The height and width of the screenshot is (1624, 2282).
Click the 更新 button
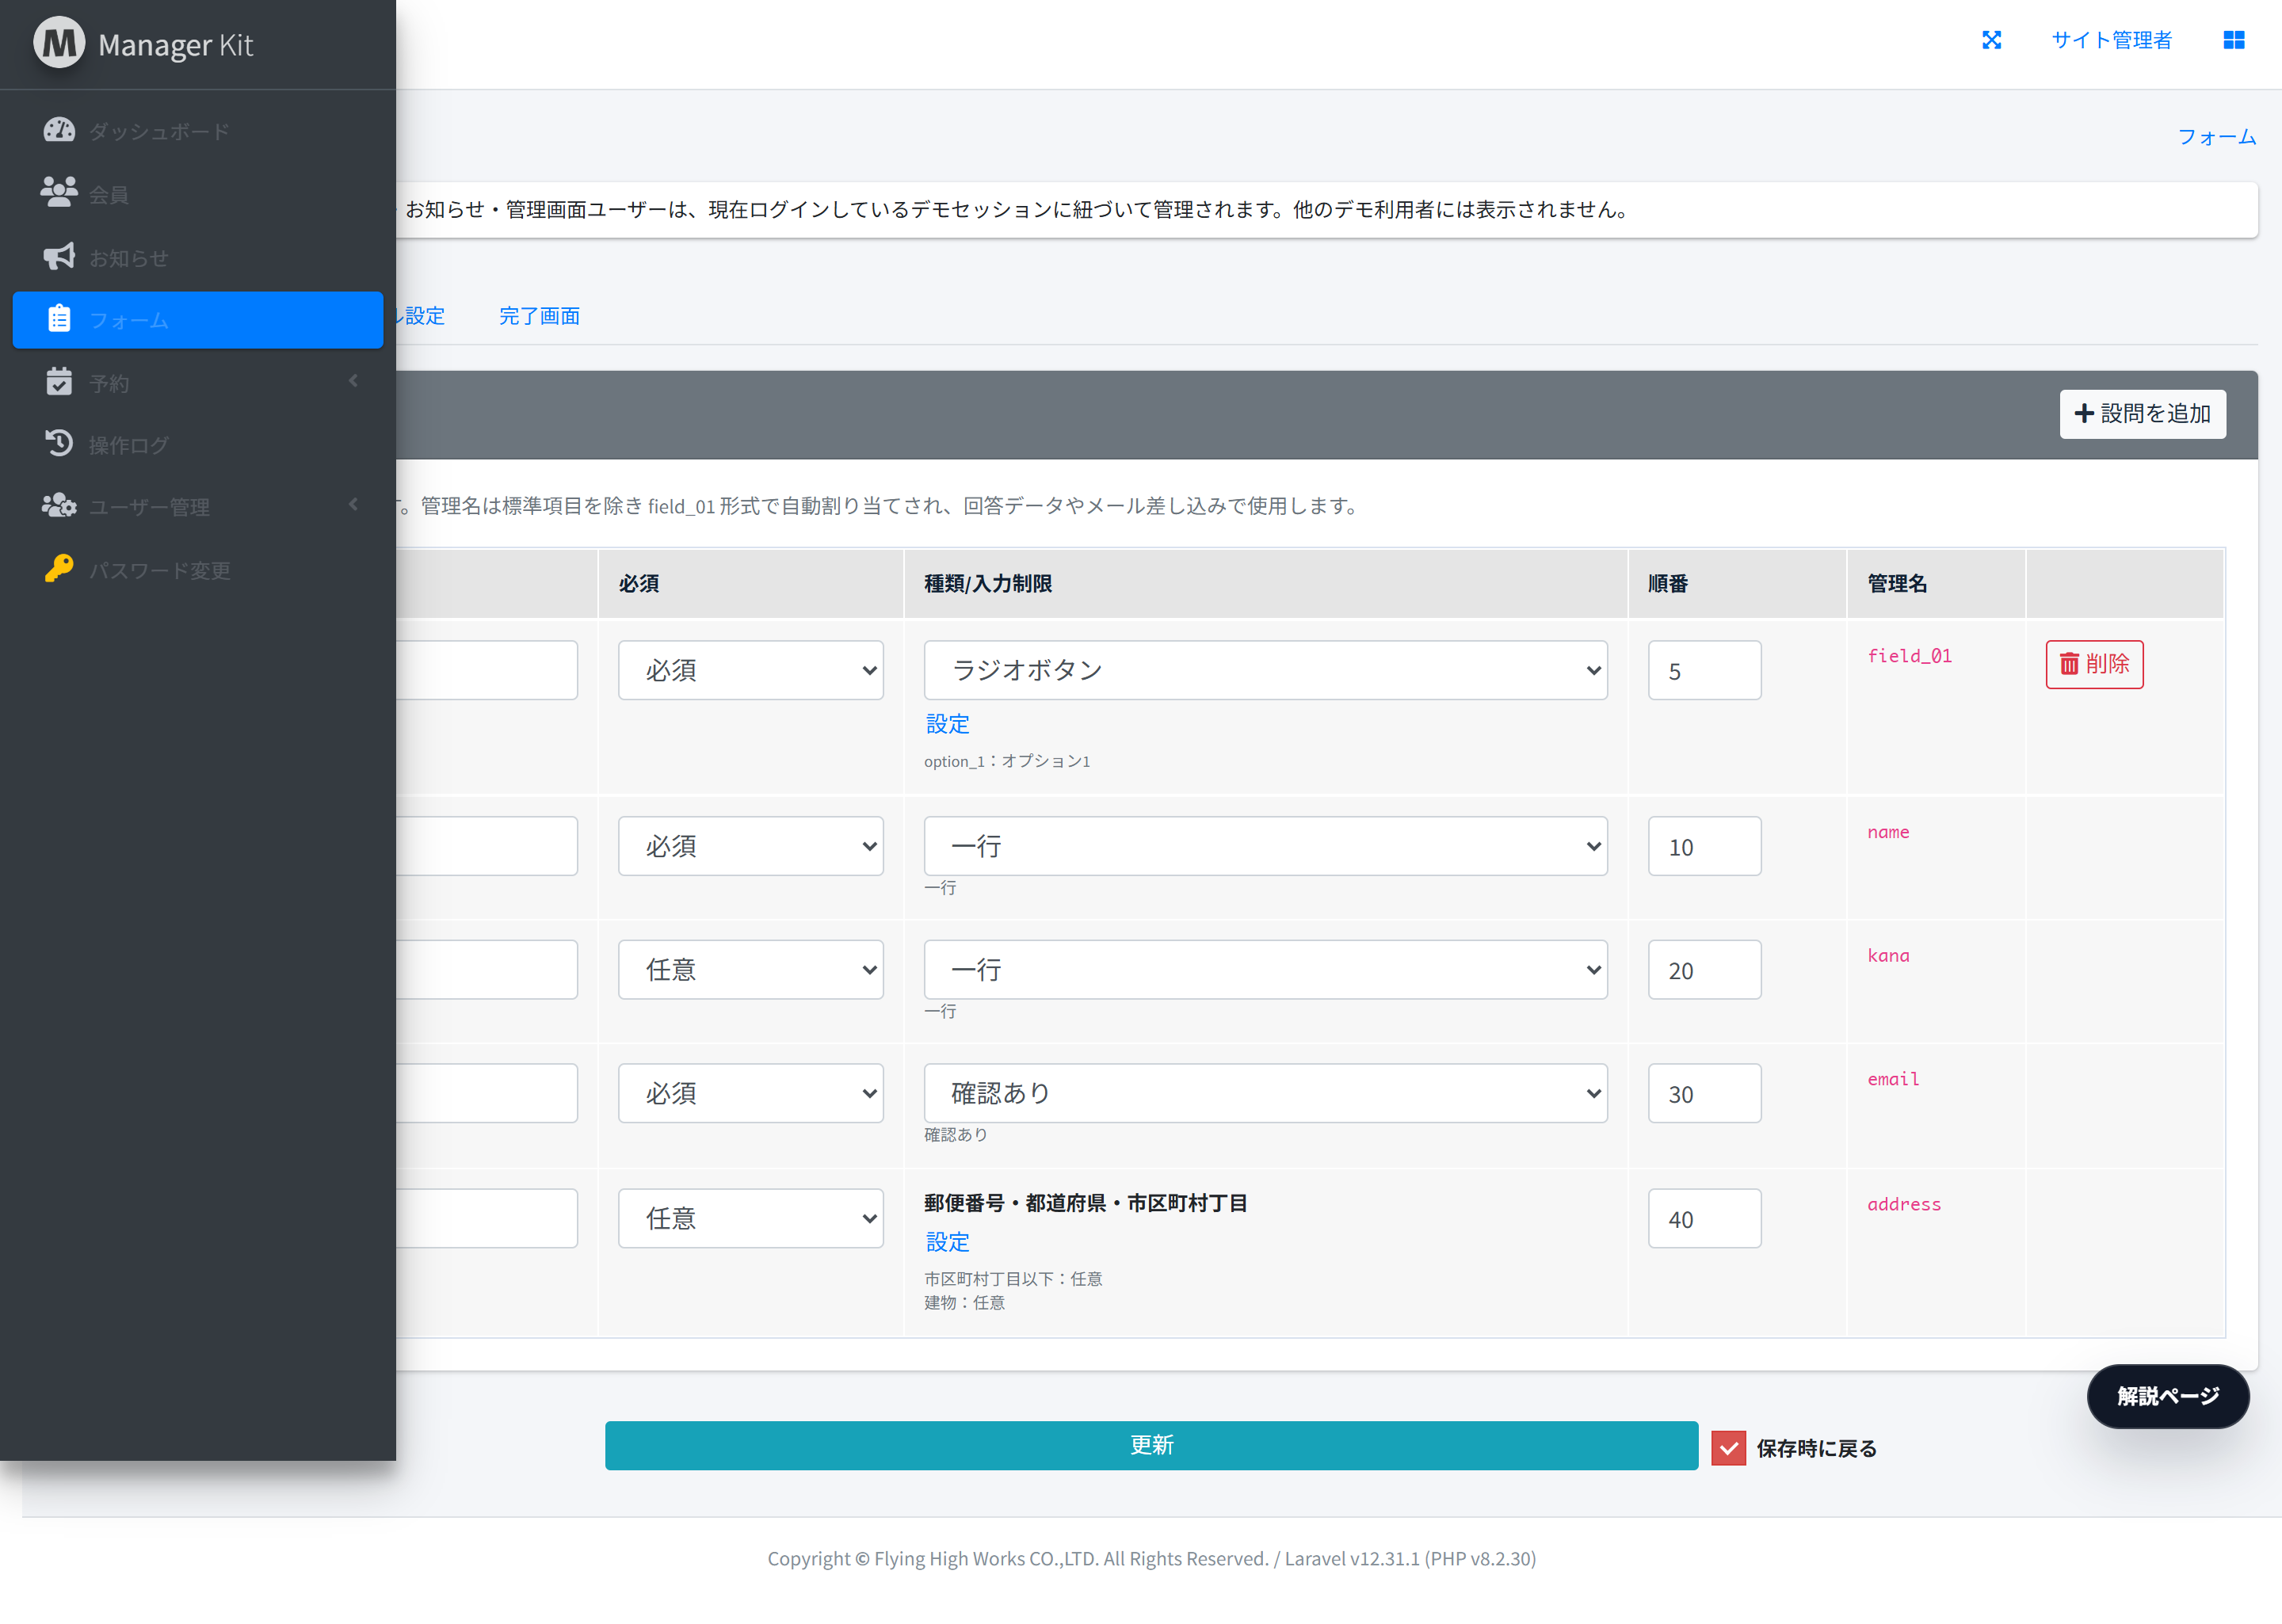point(1151,1445)
